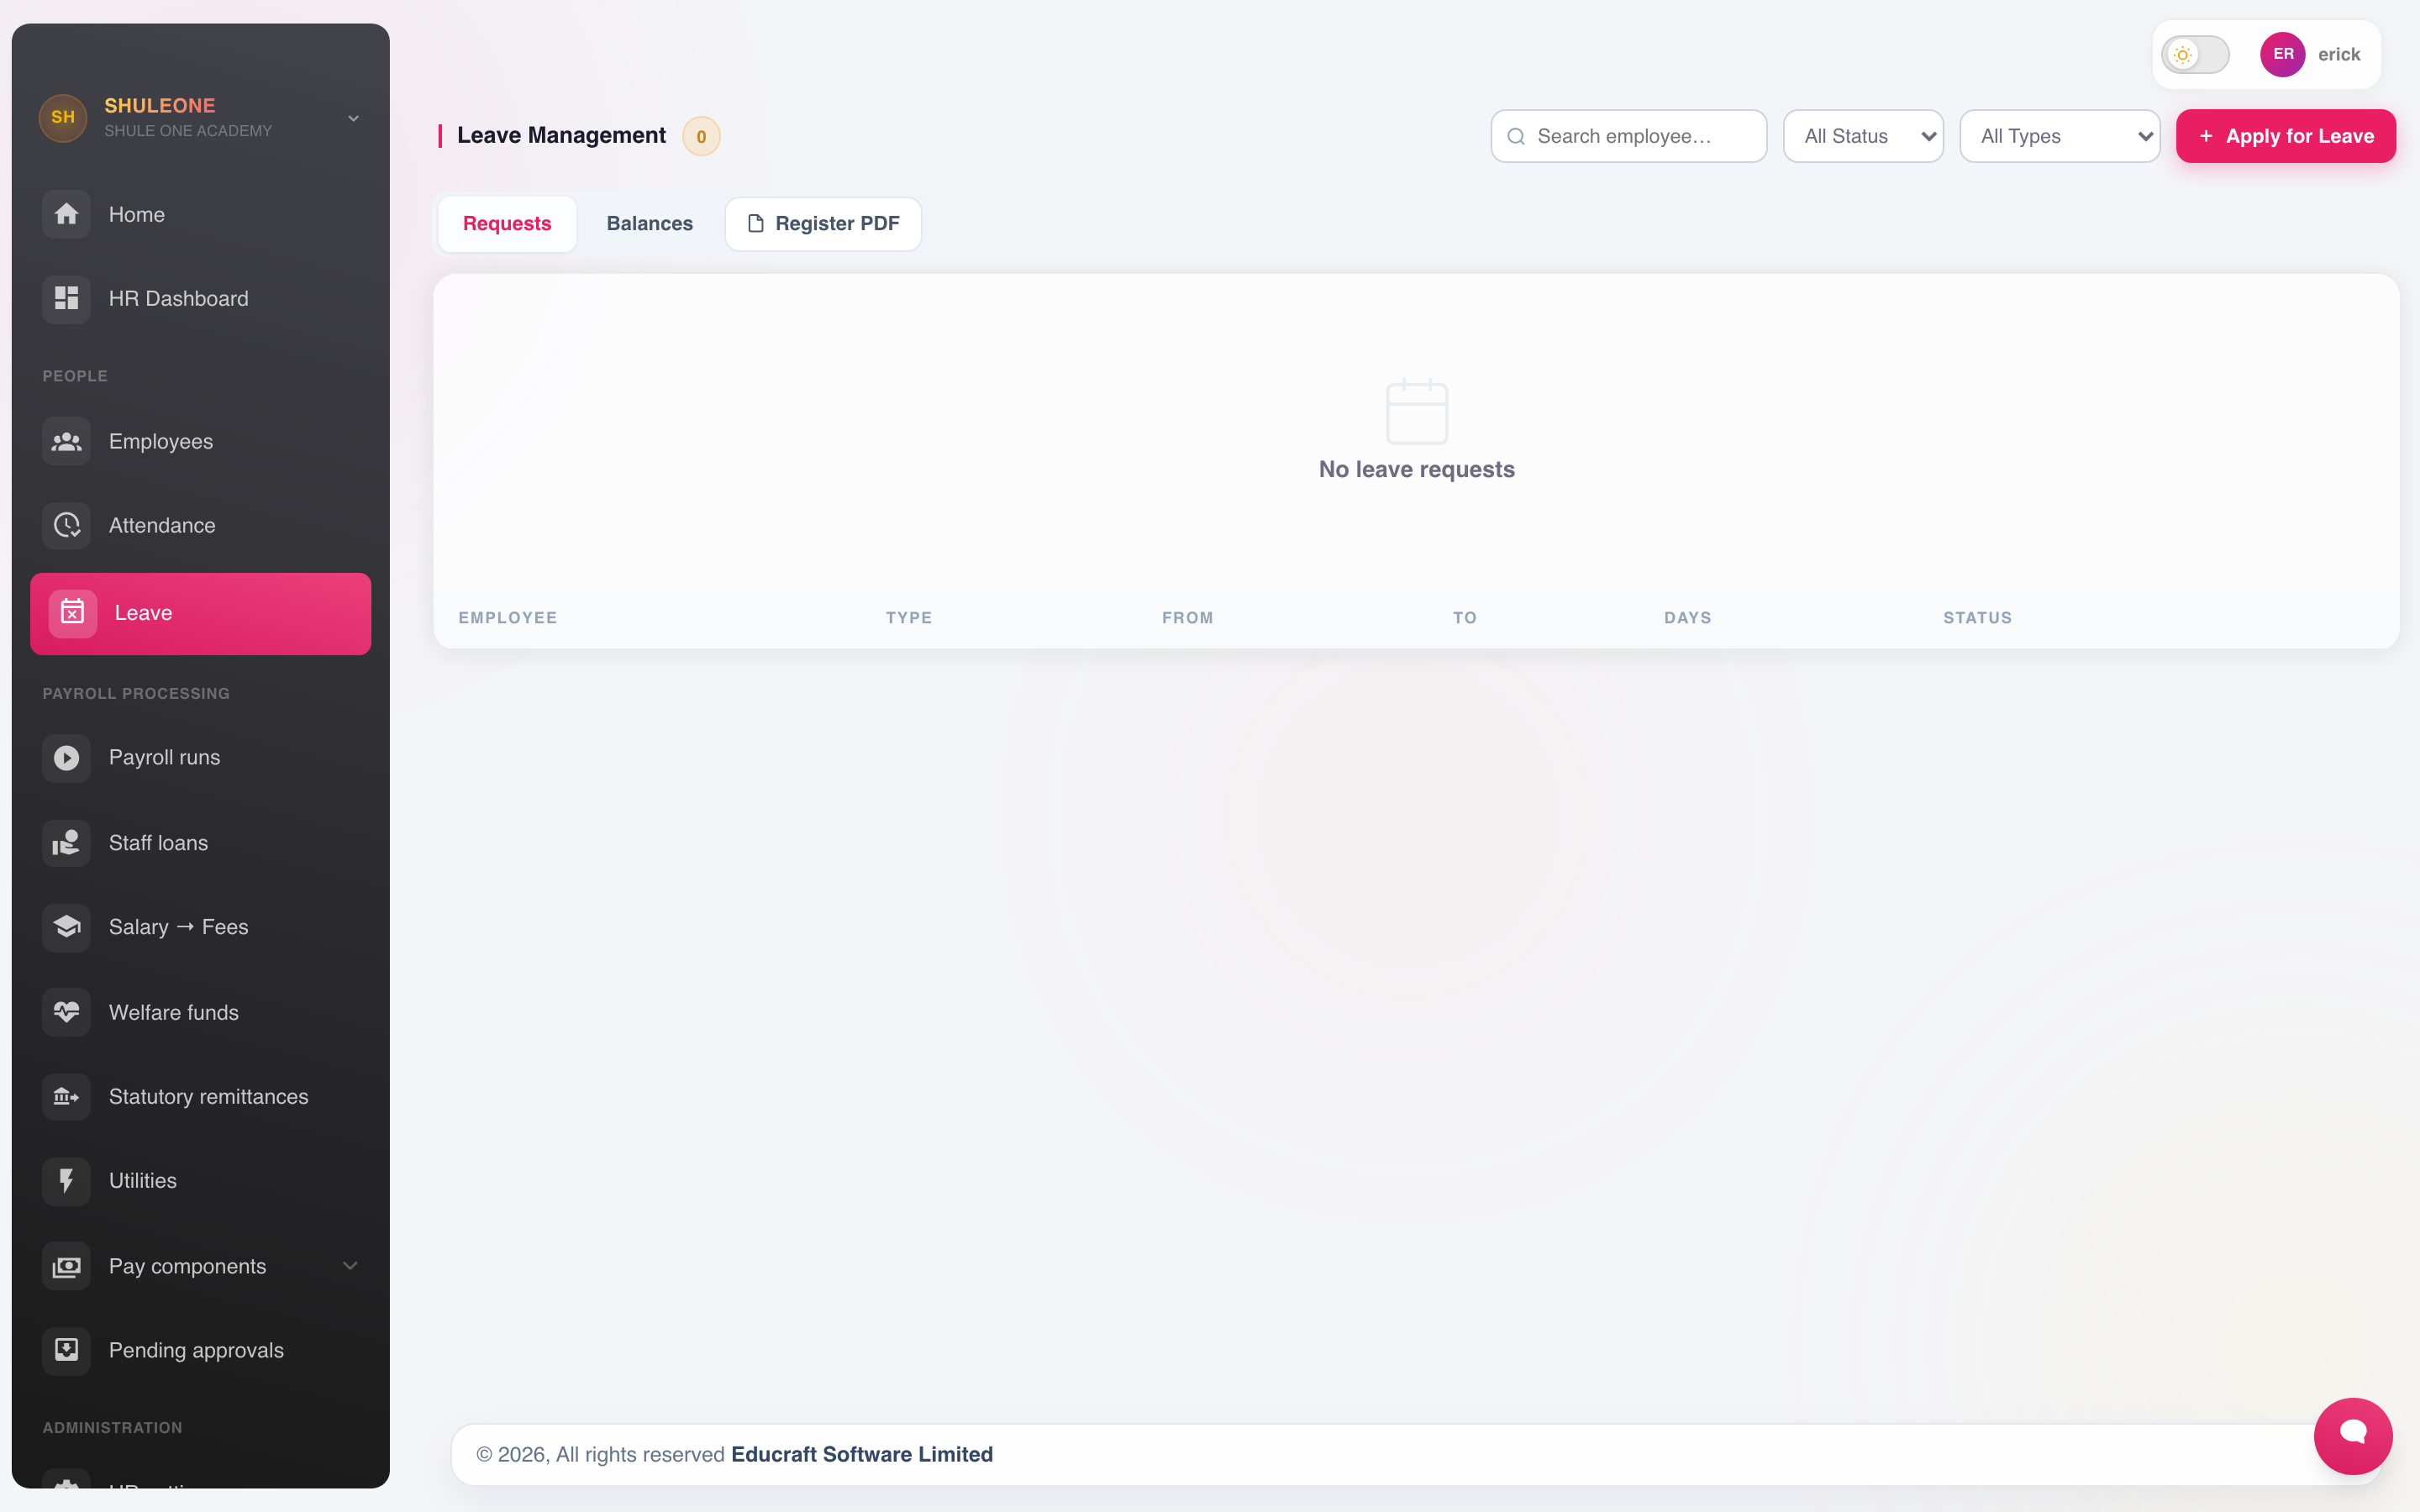
Task: Open the chat bubble widget
Action: click(x=2352, y=1436)
